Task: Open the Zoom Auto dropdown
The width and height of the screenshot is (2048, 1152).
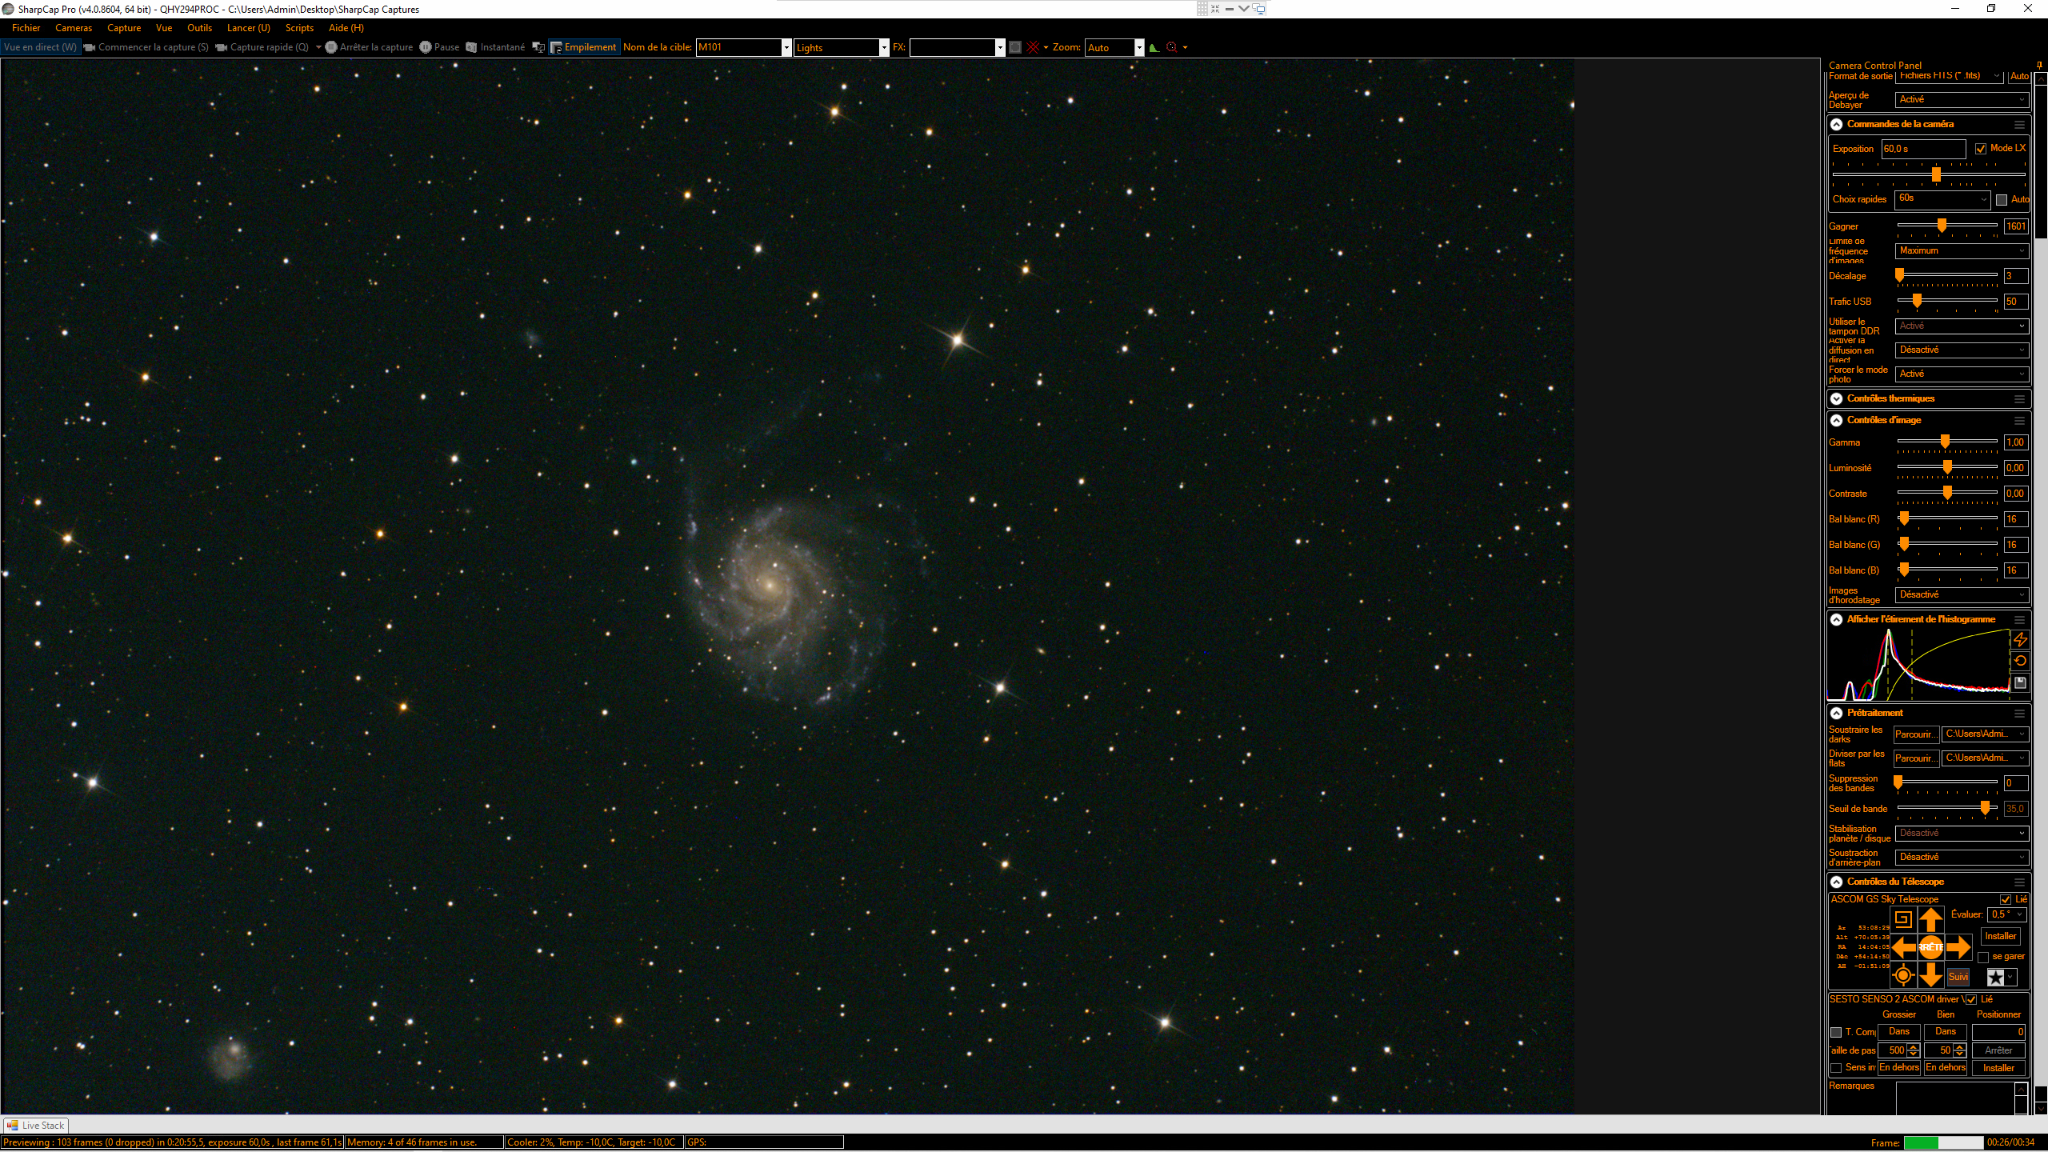Action: 1139,47
